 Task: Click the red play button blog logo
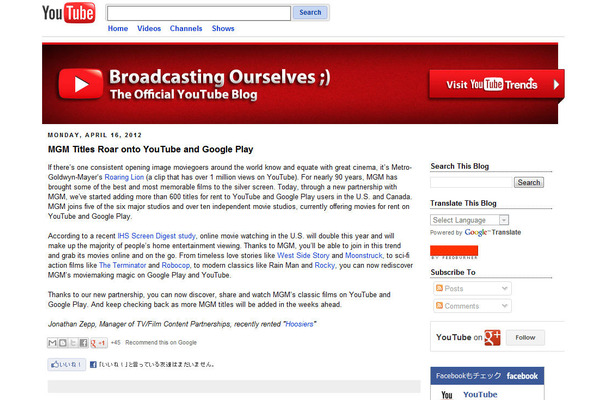(x=81, y=84)
